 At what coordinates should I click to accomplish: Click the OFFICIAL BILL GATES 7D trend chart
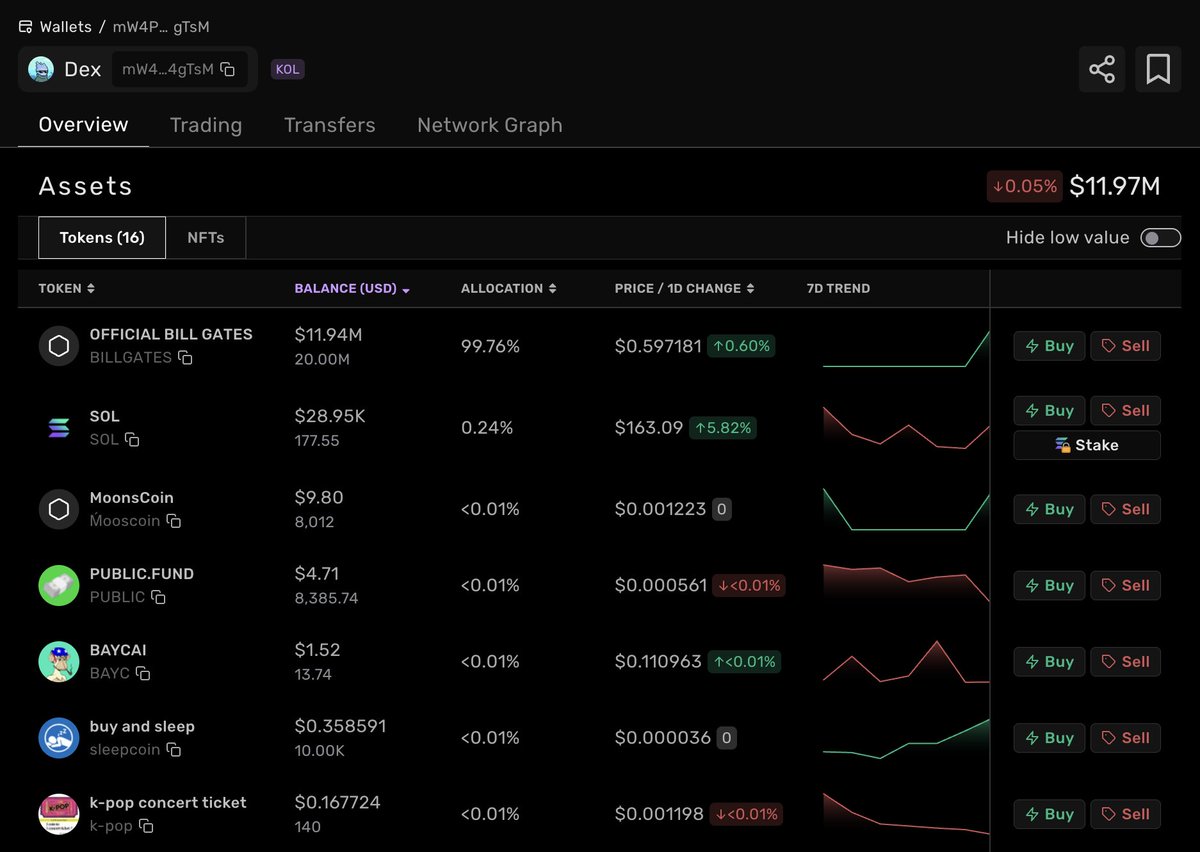click(x=906, y=348)
